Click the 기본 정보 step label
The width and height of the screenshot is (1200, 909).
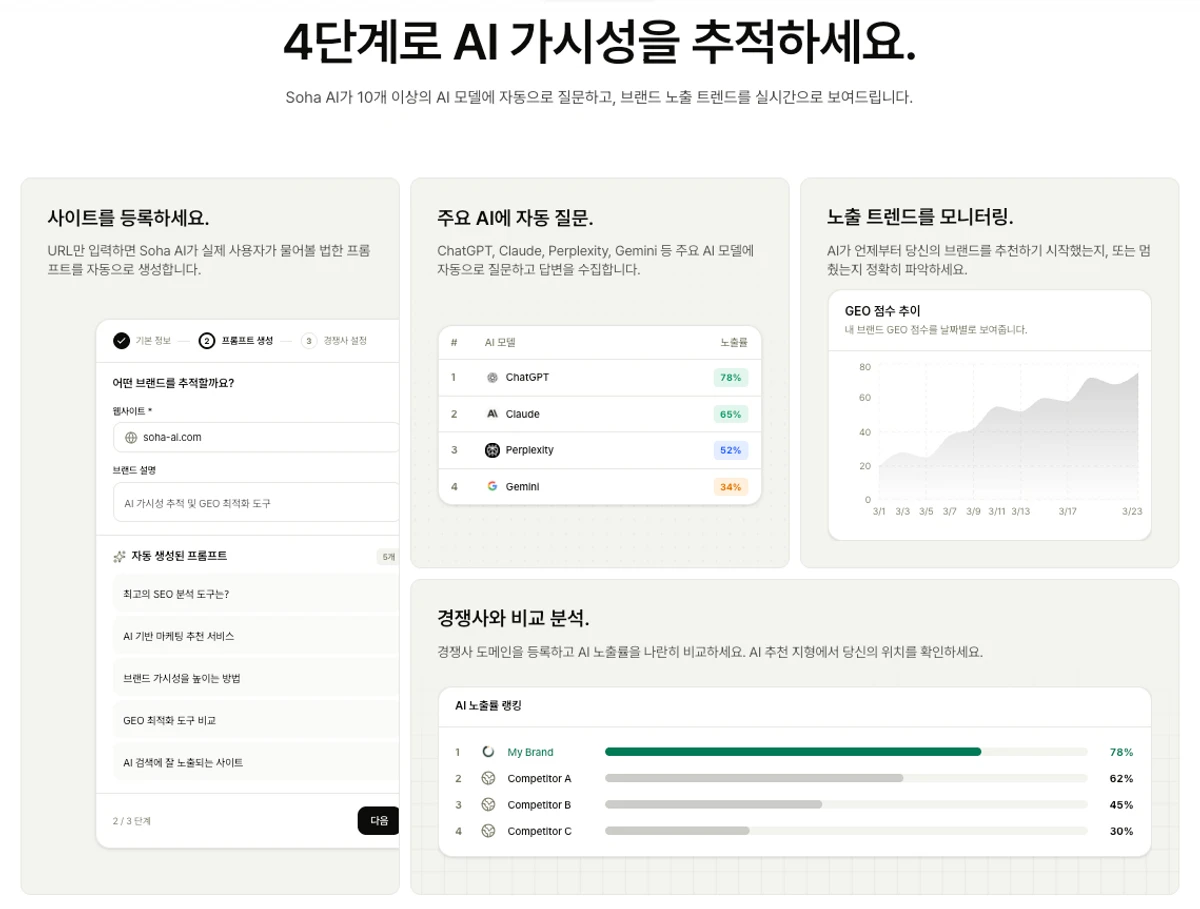153,341
